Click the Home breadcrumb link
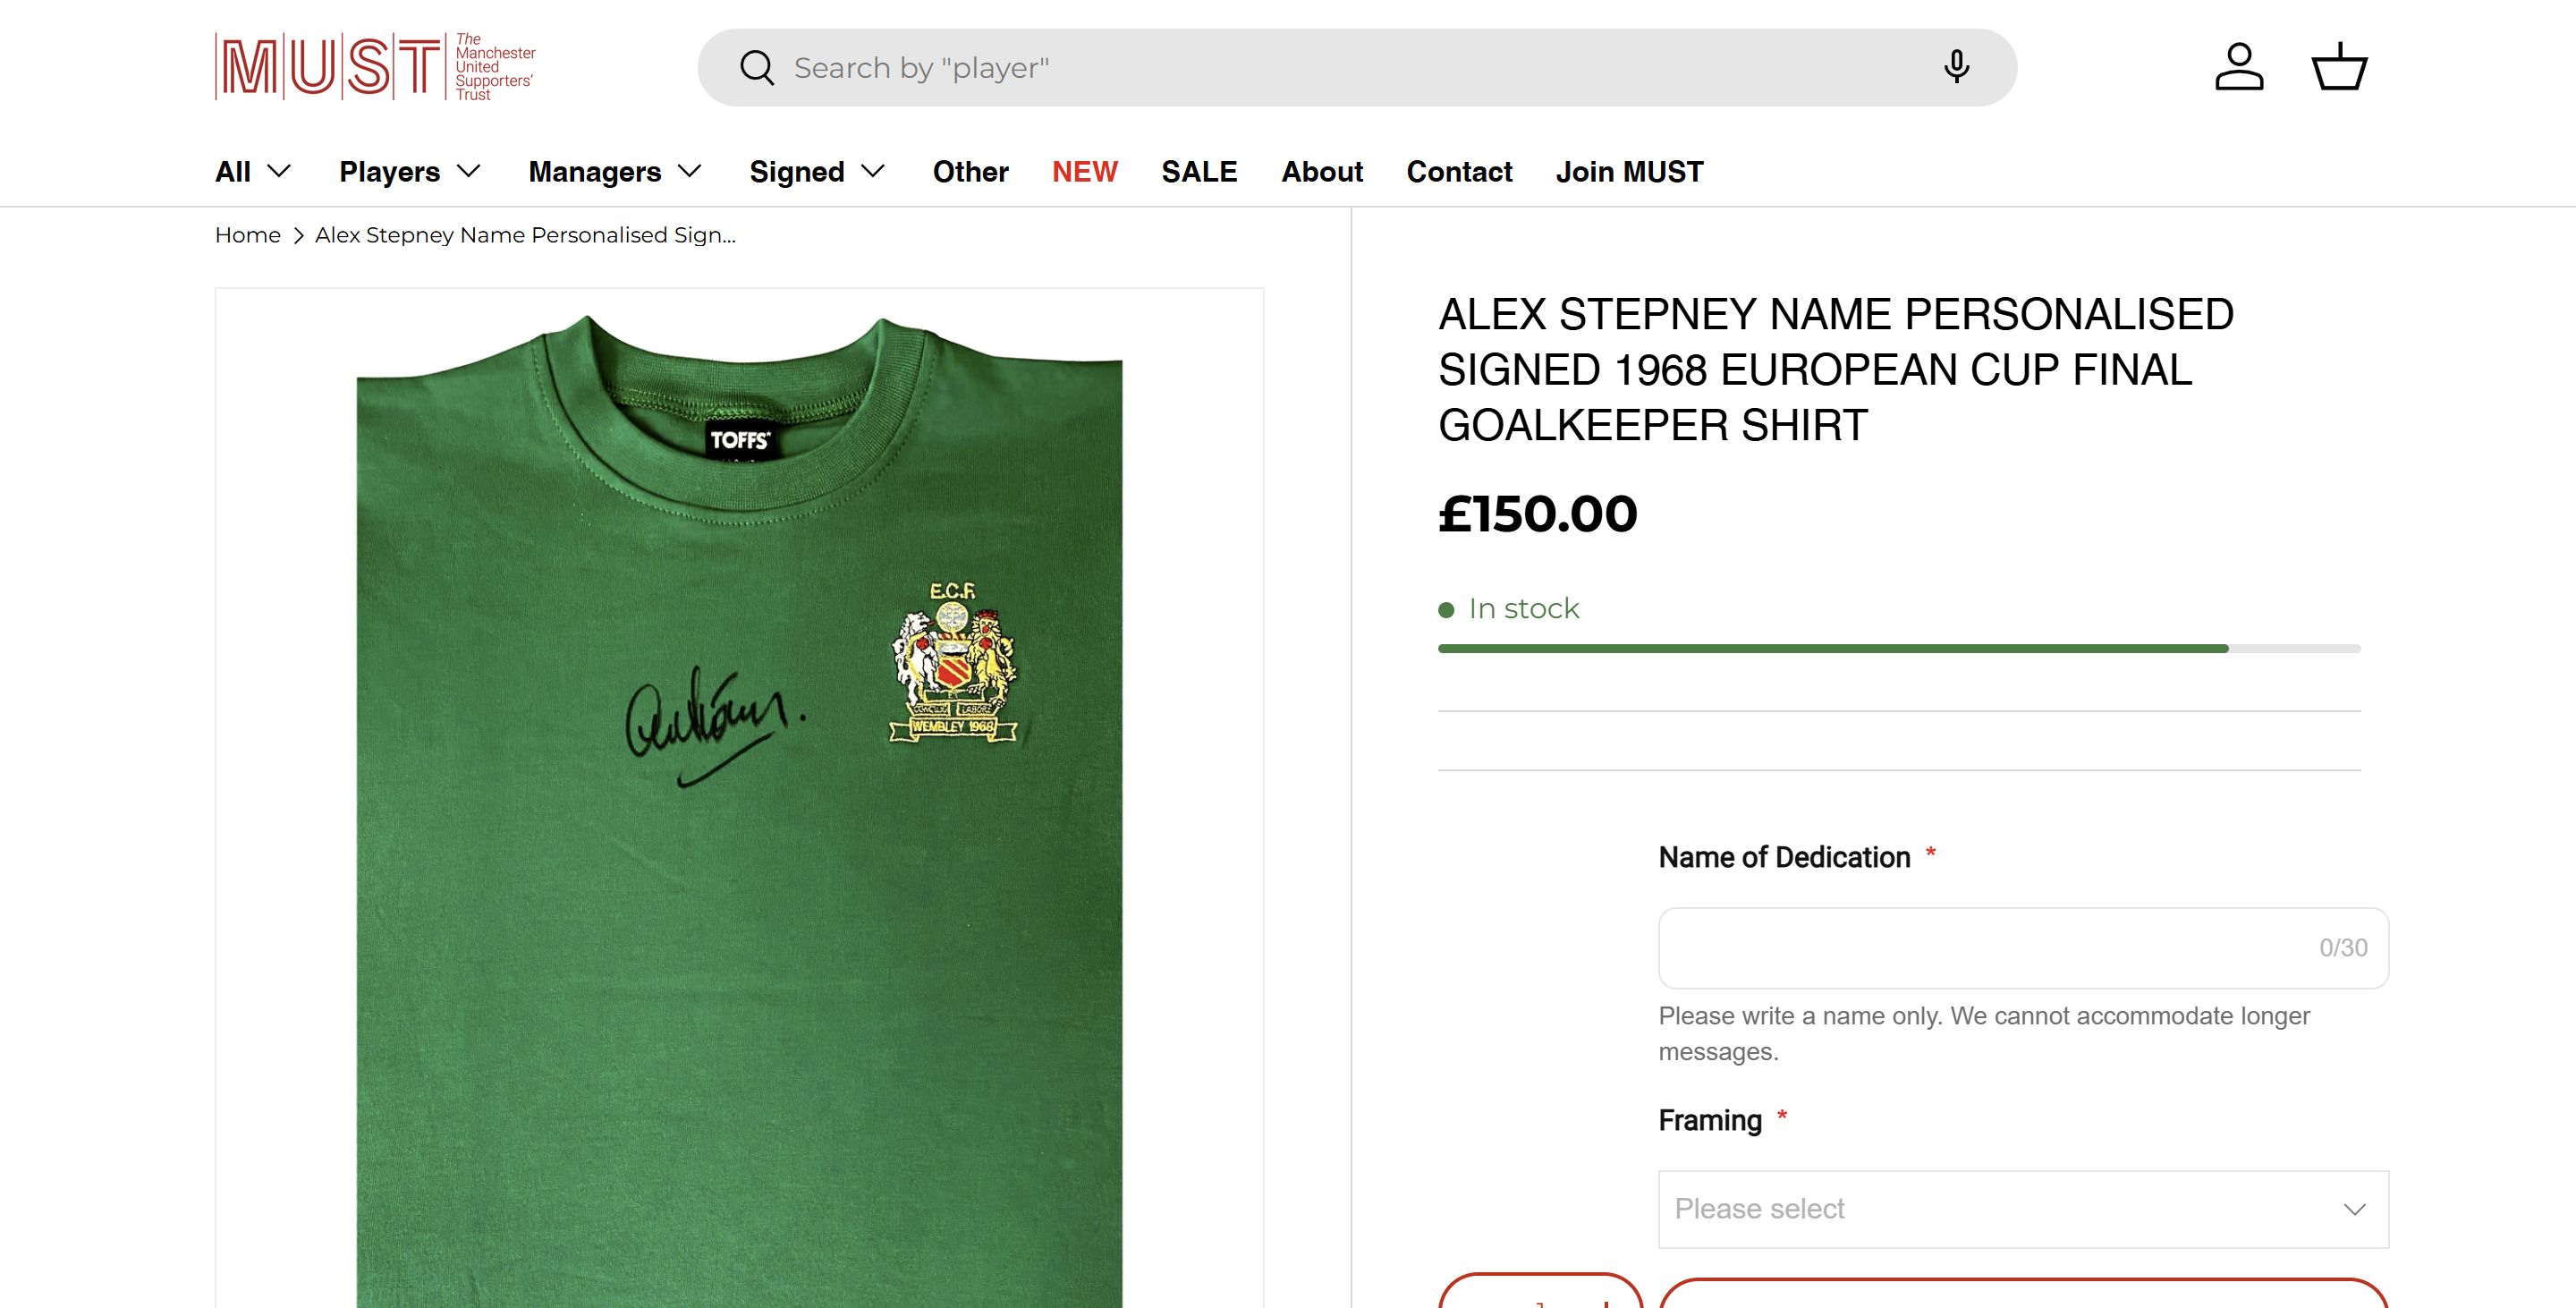2576x1308 pixels. (x=248, y=235)
